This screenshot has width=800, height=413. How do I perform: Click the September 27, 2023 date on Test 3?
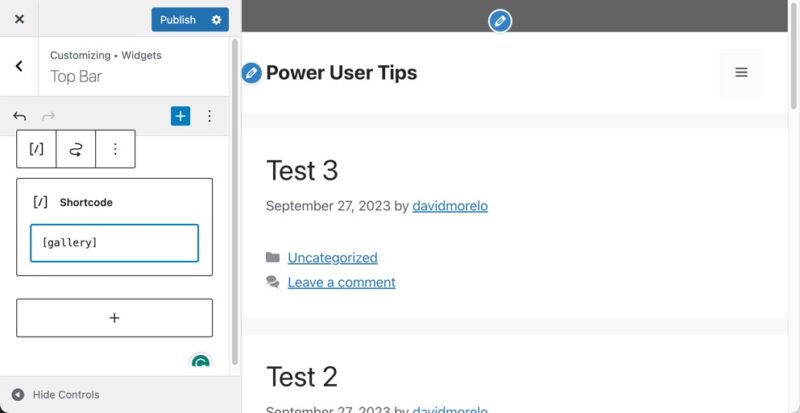coord(328,206)
